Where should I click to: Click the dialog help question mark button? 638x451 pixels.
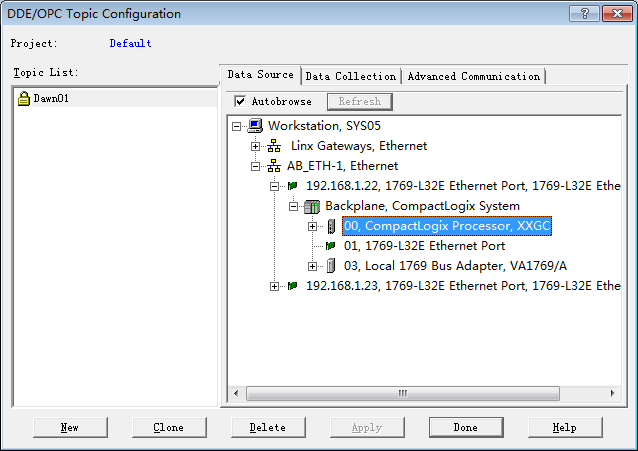(x=584, y=13)
